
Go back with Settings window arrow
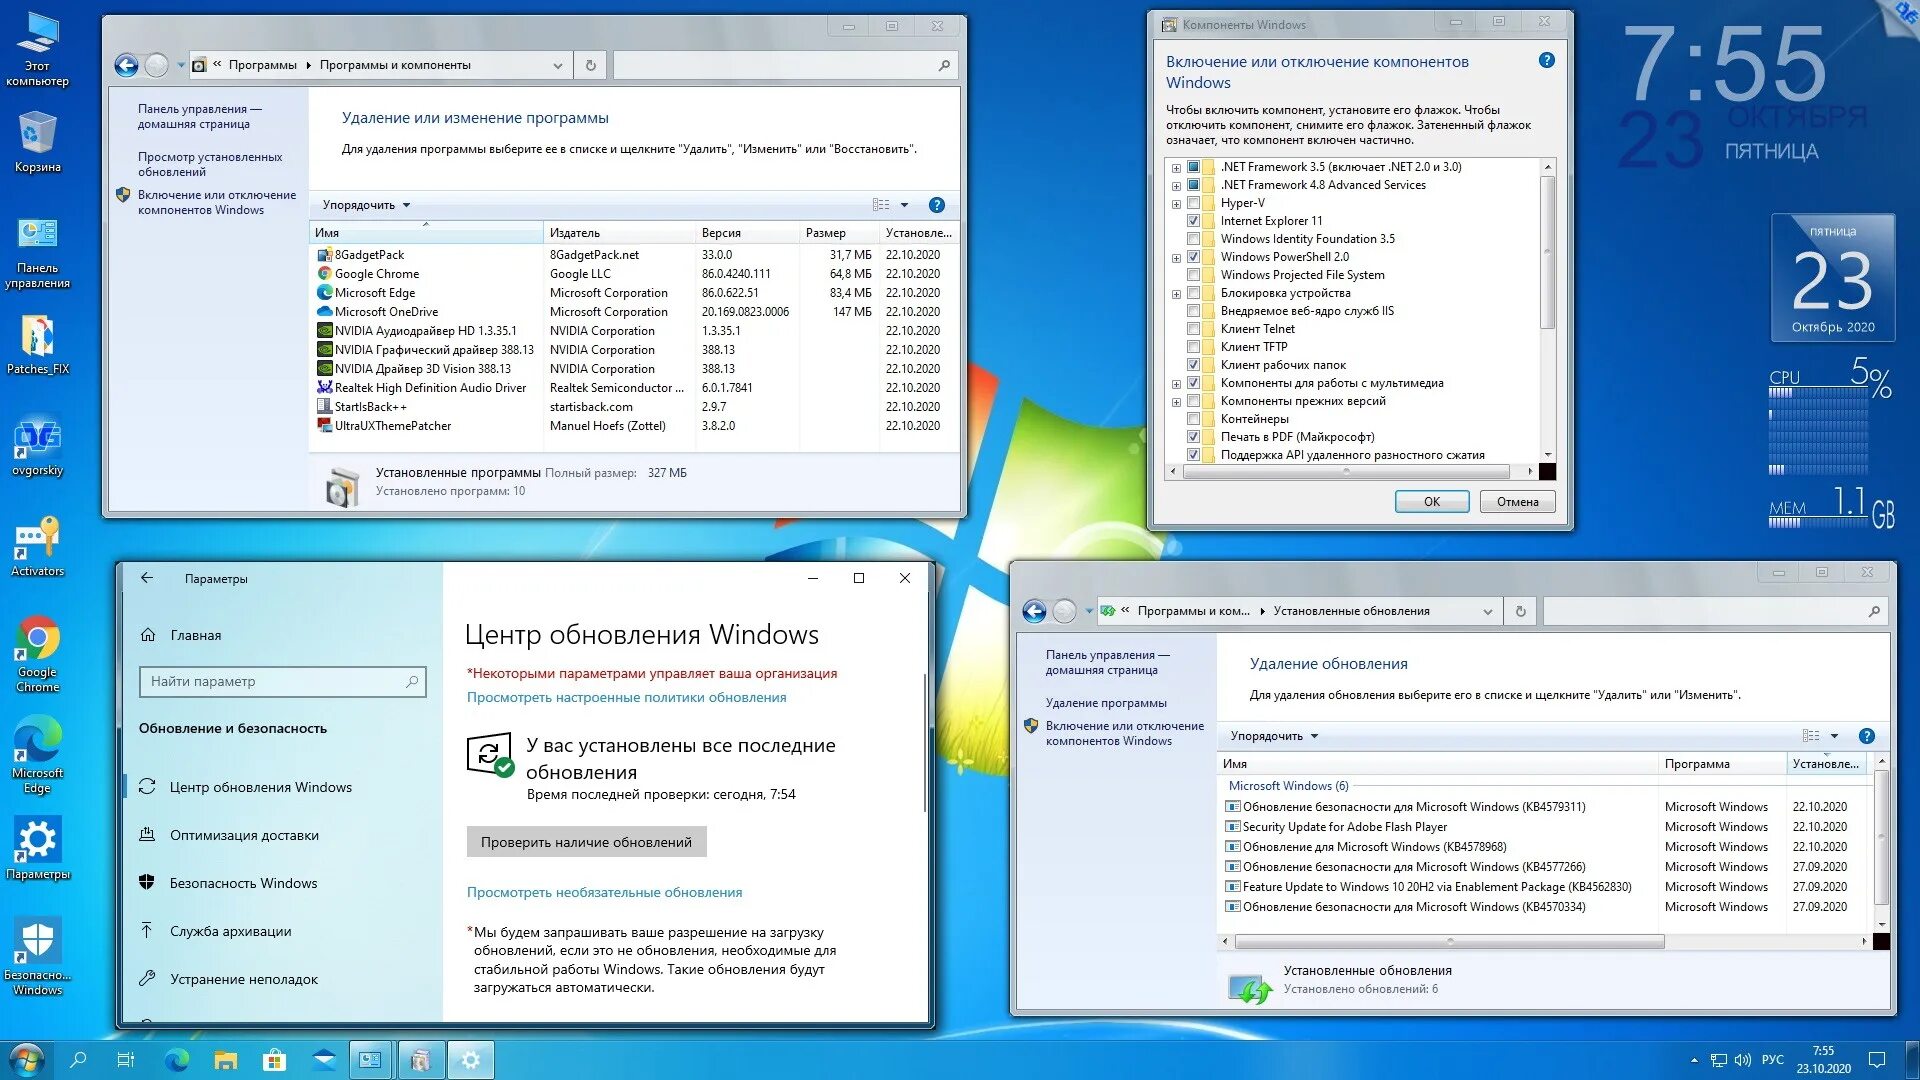(x=147, y=578)
